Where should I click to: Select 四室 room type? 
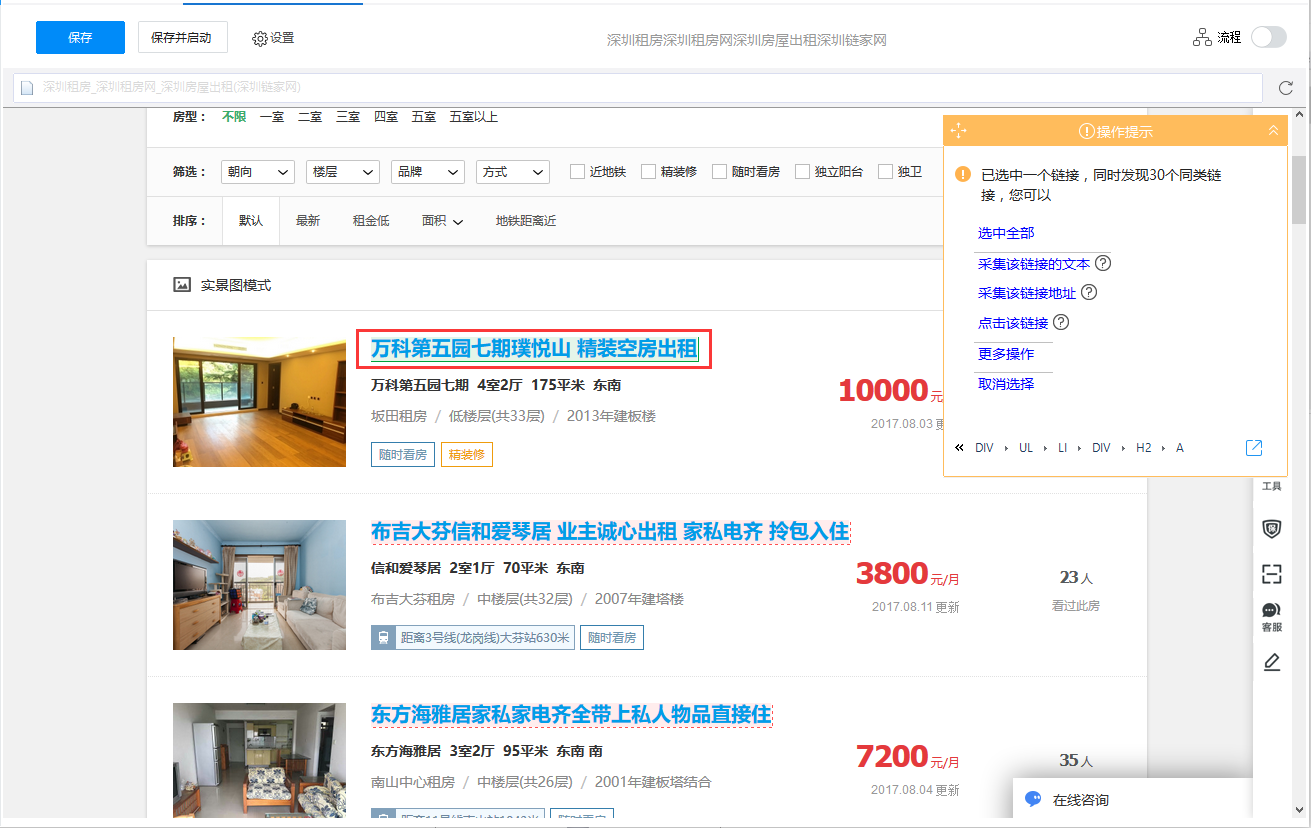point(386,117)
